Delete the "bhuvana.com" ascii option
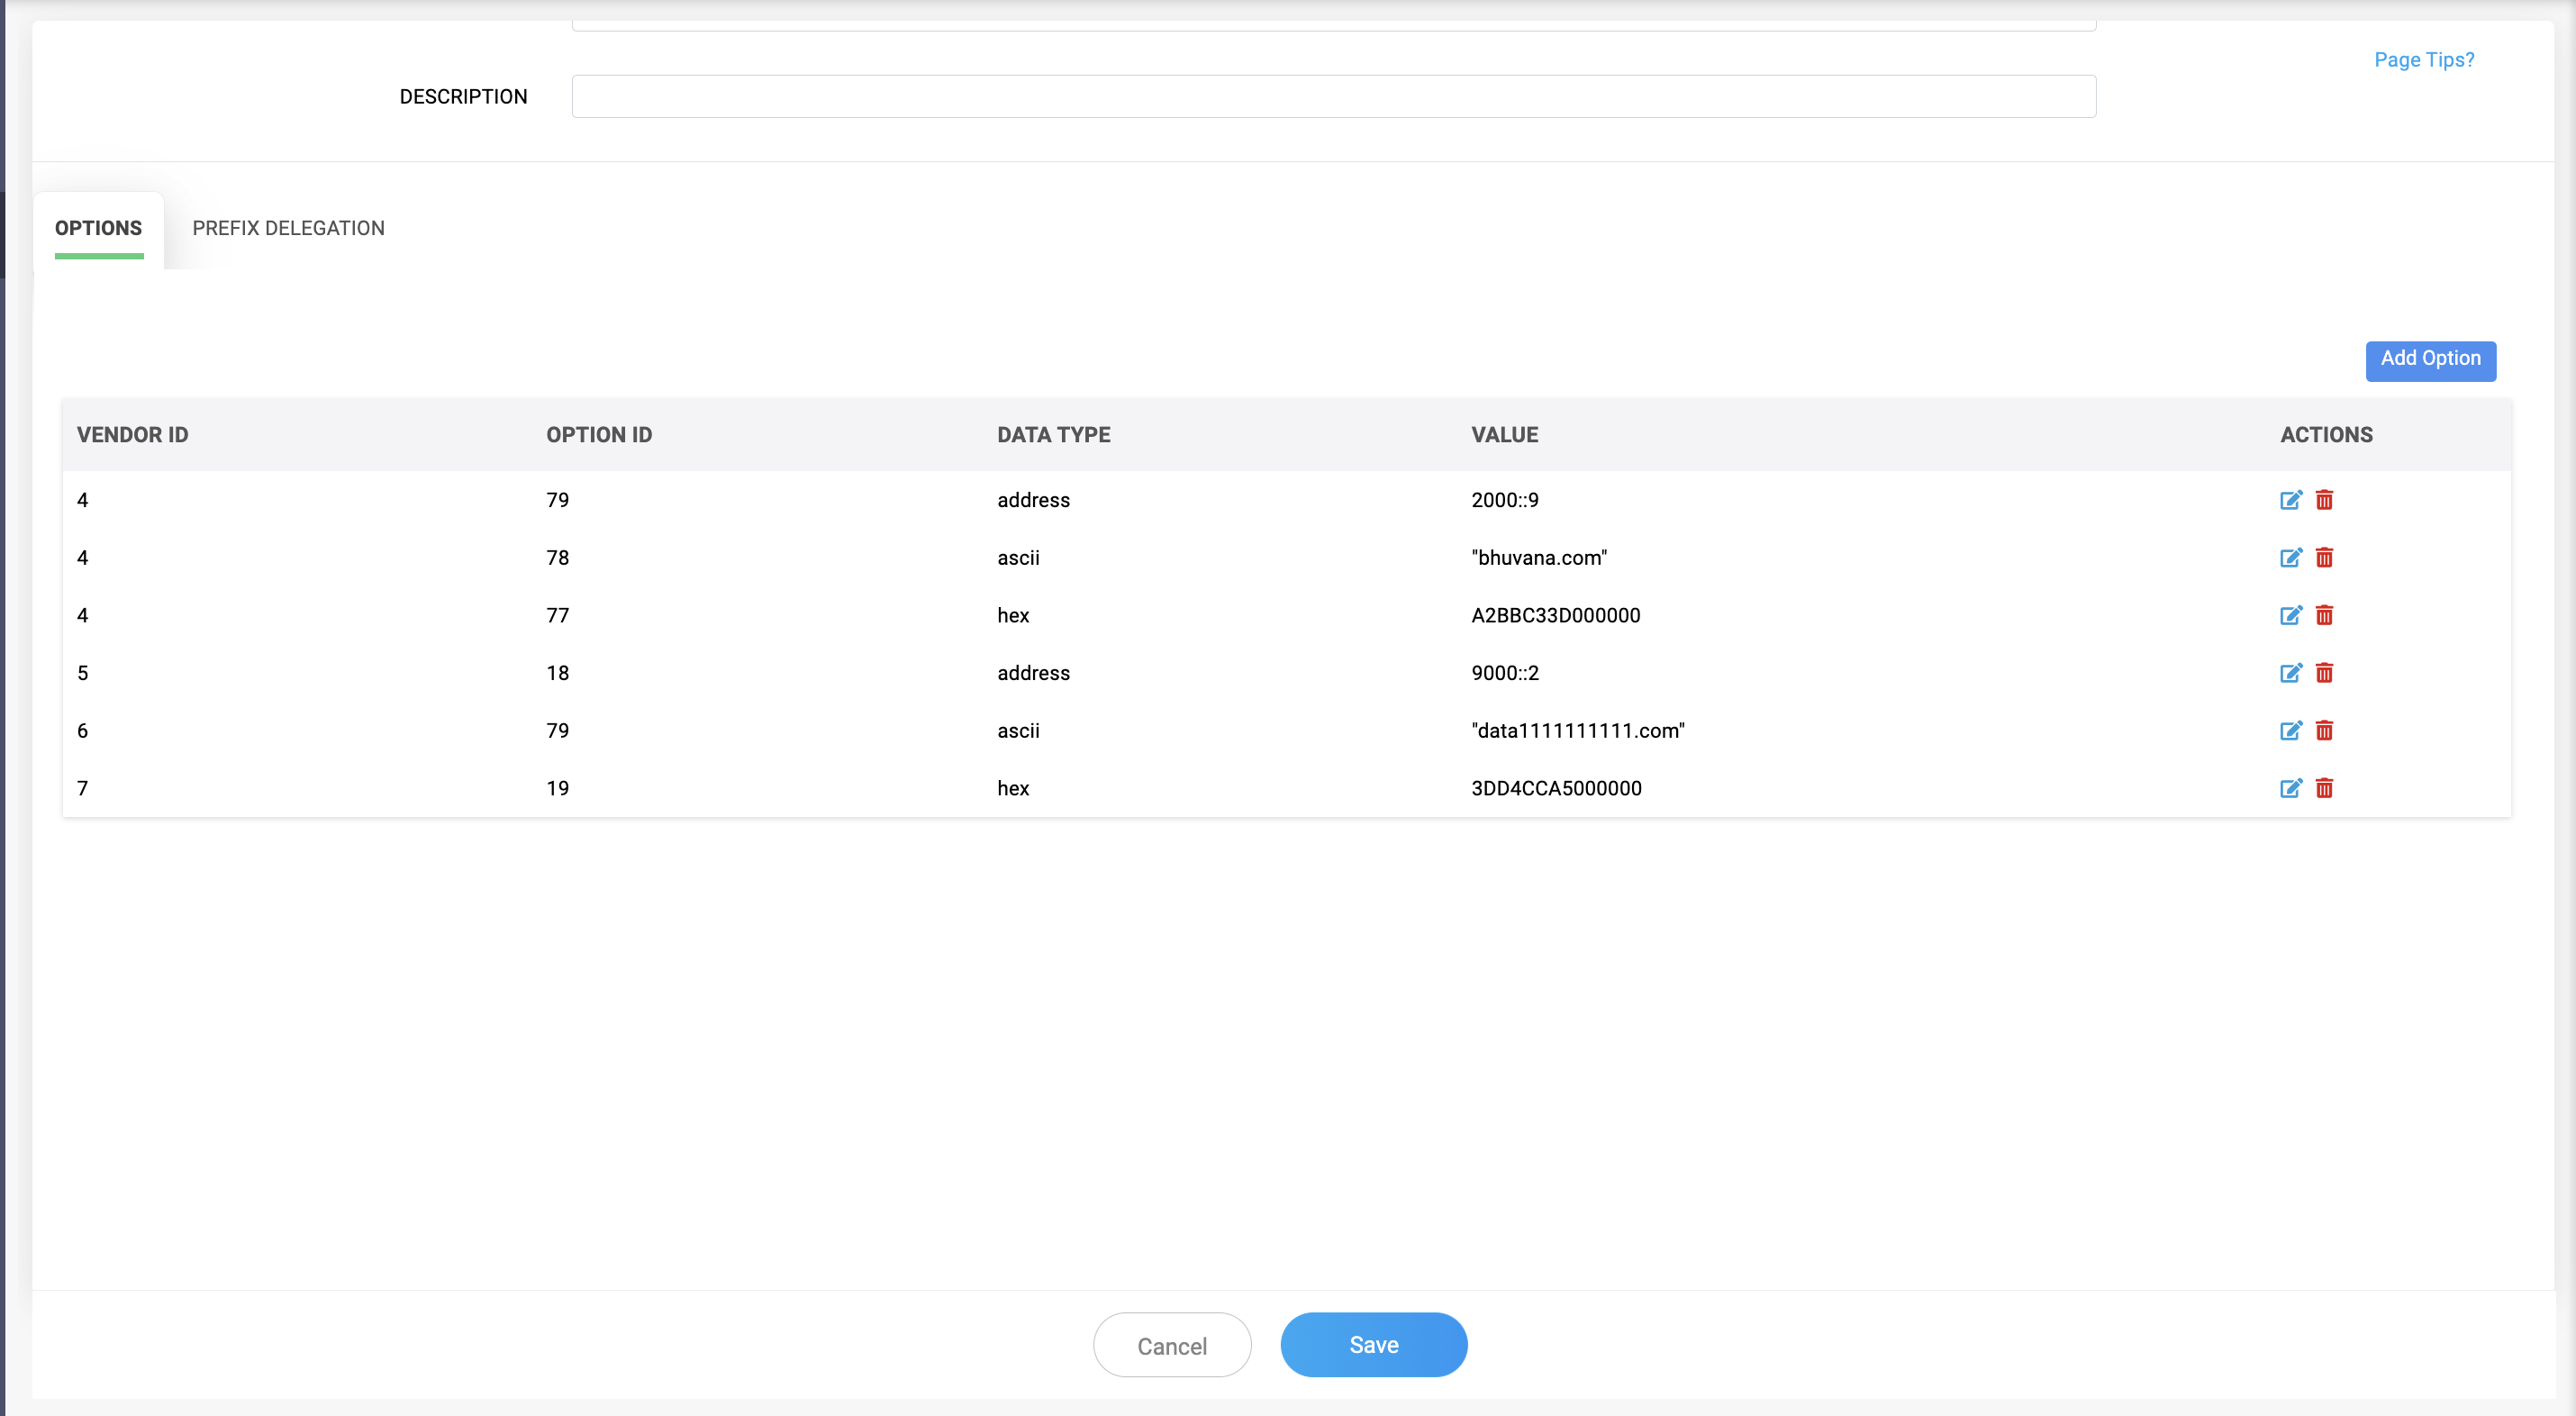This screenshot has width=2576, height=1416. (2324, 558)
